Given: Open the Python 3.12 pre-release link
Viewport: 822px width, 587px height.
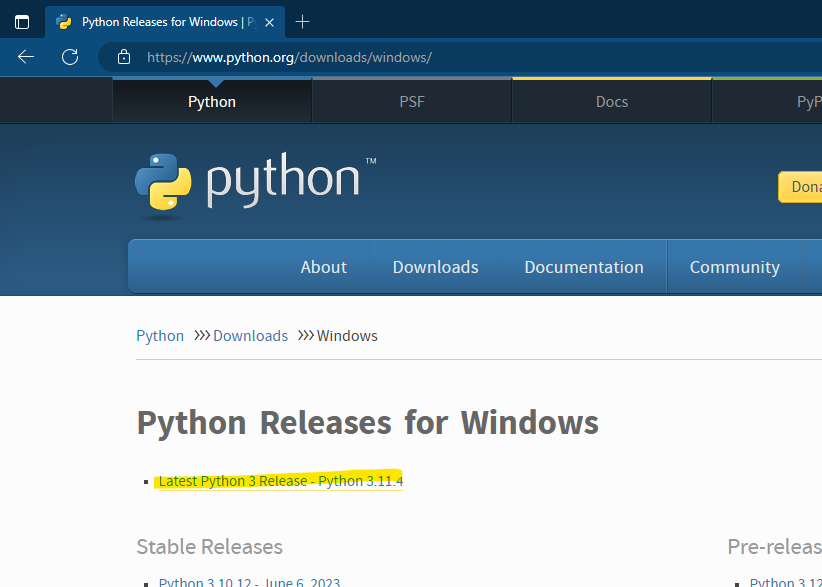Looking at the screenshot, I should (x=785, y=581).
